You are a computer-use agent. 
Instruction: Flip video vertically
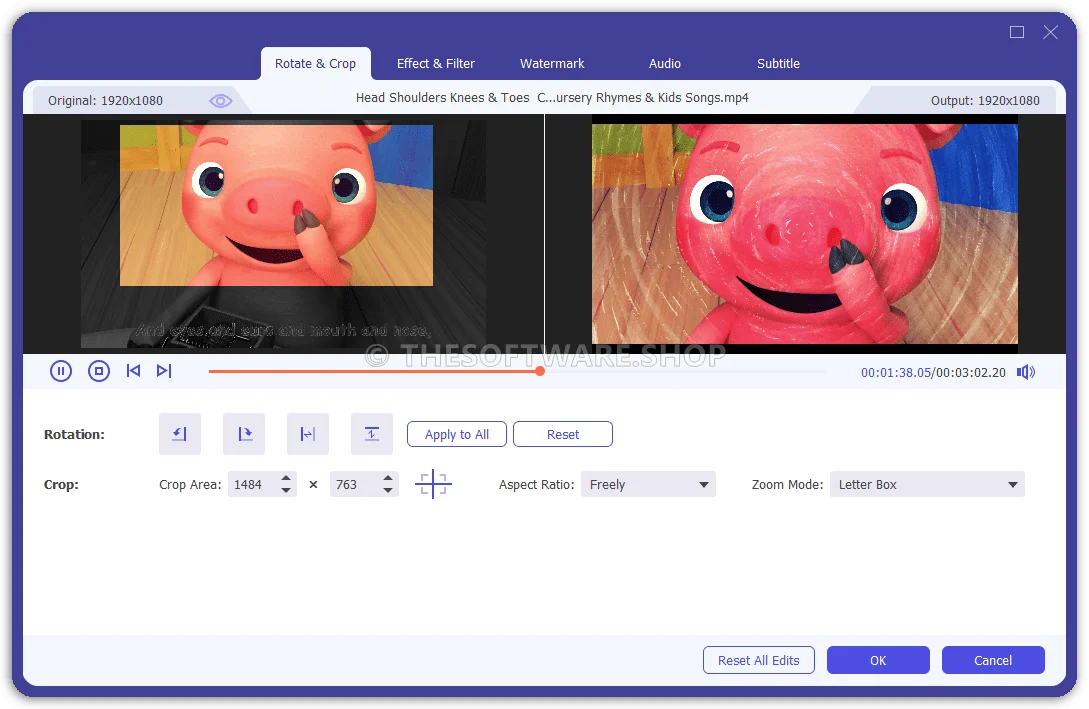(x=372, y=434)
